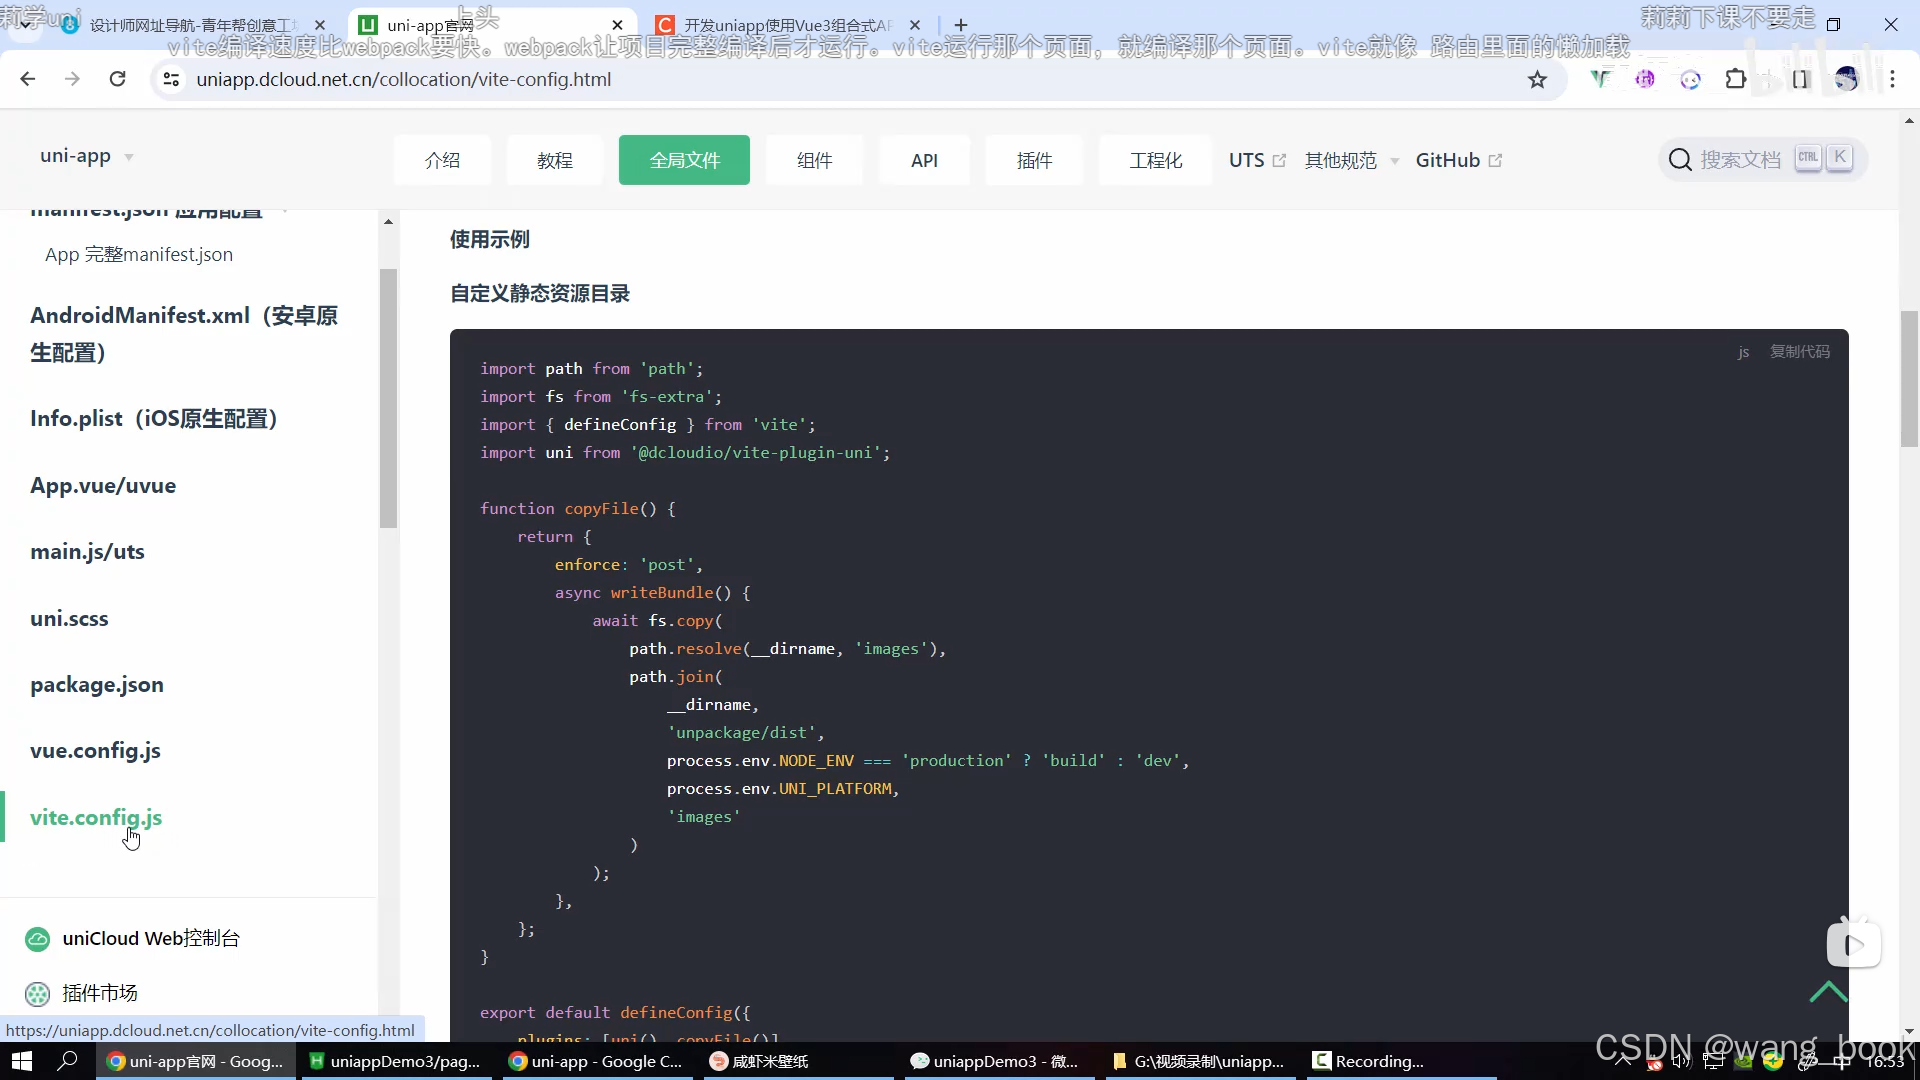Open the API navigation item

(x=924, y=160)
